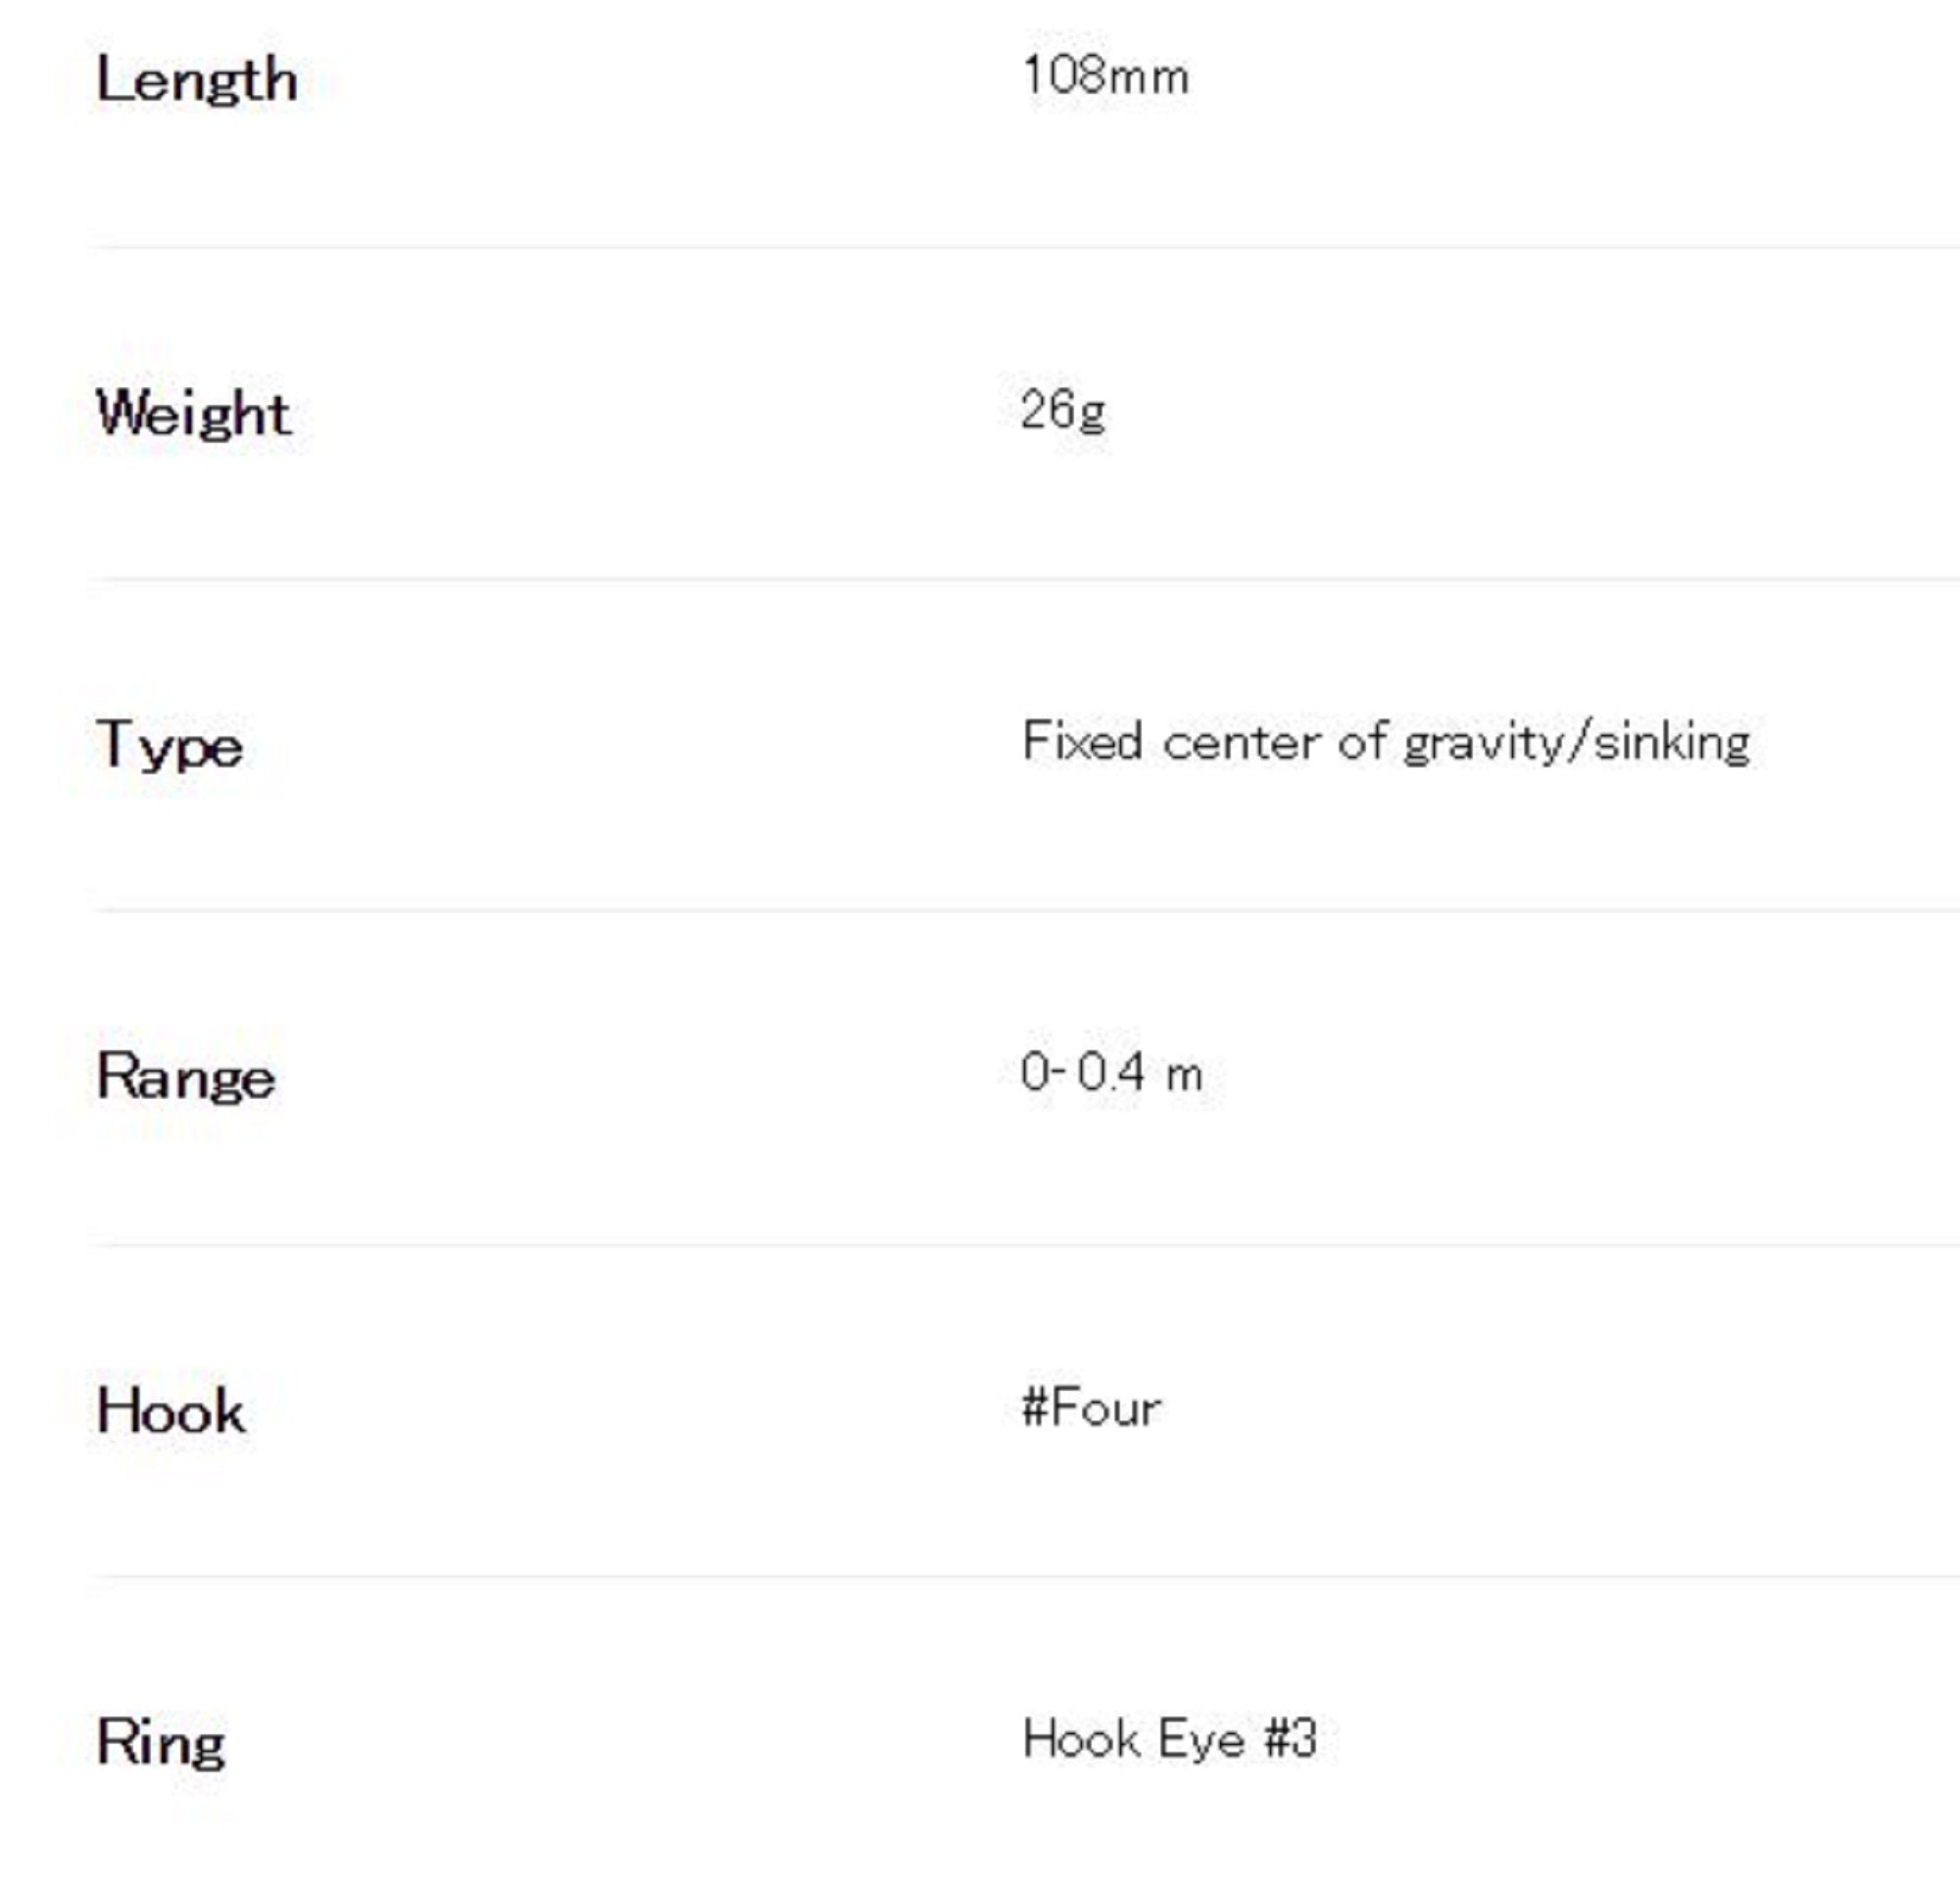
Task: Click the word 'Fixed' in Type value
Action: (1081, 742)
